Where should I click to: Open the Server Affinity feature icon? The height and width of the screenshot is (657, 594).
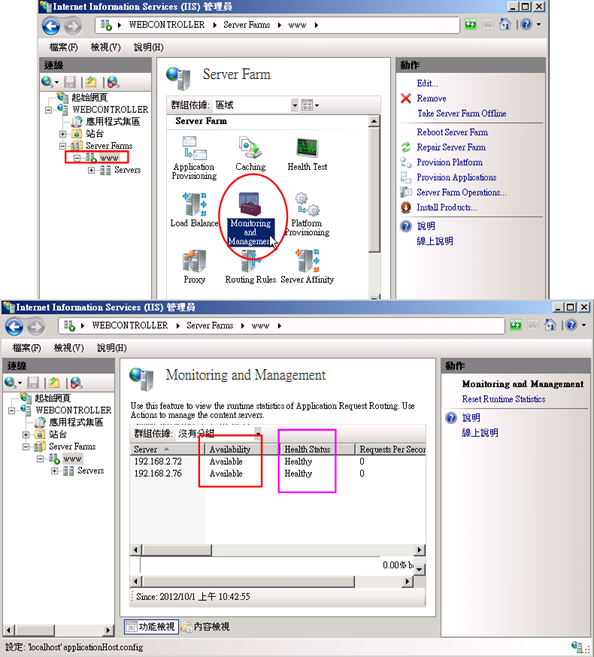click(x=307, y=266)
